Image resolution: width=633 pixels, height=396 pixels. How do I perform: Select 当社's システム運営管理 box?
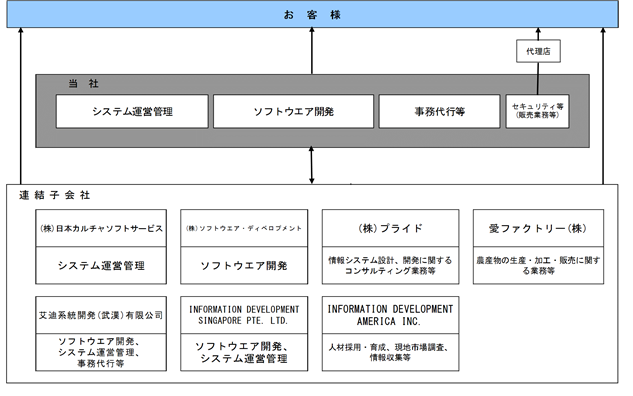tap(132, 111)
